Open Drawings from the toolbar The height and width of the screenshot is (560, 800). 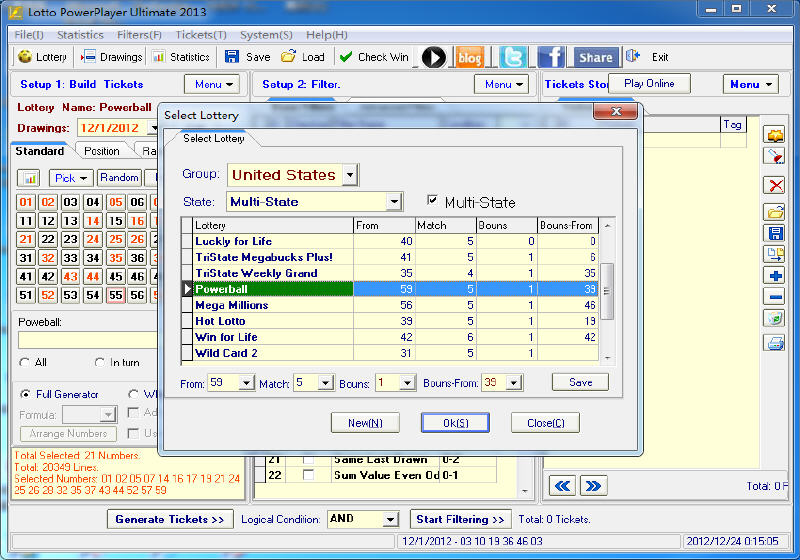112,57
